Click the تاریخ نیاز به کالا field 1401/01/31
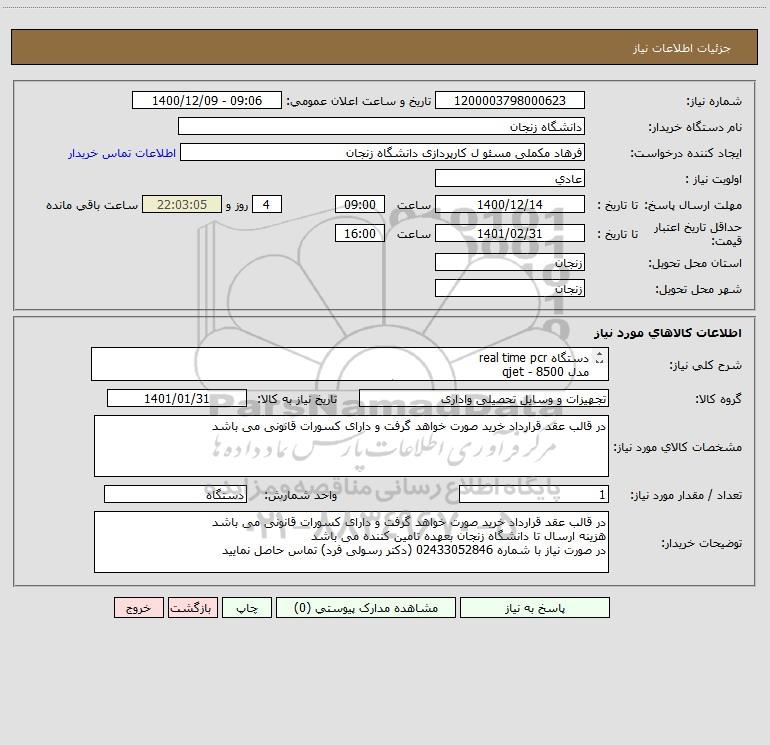Viewport: 770px width, 745px height. pyautogui.click(x=177, y=399)
